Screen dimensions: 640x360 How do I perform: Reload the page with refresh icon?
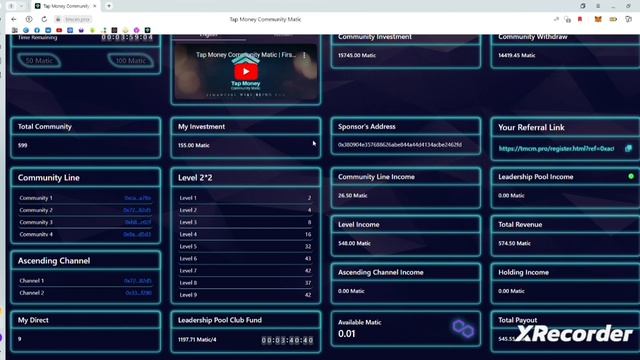[x=44, y=19]
